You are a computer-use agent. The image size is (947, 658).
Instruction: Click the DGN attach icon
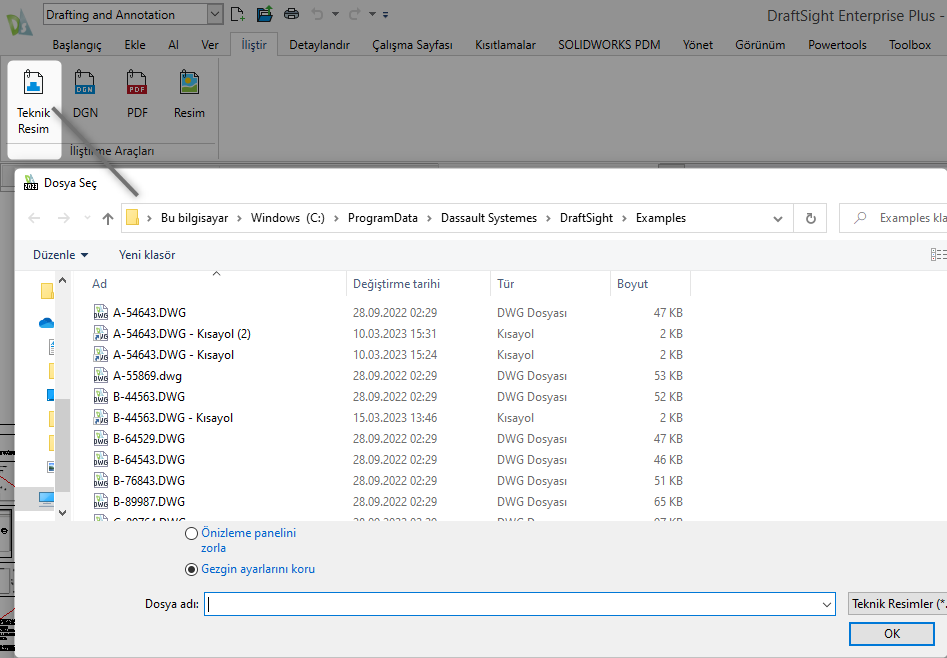point(85,83)
